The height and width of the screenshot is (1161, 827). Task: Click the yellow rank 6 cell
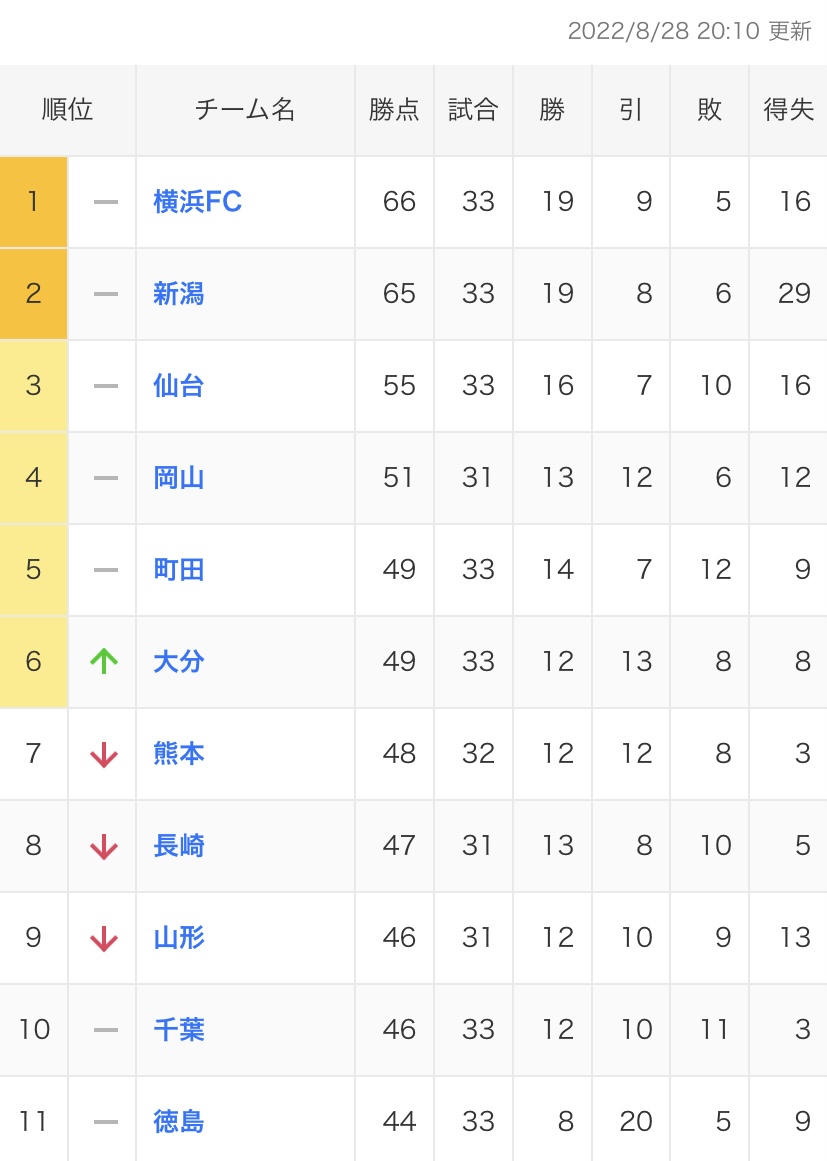coord(33,662)
